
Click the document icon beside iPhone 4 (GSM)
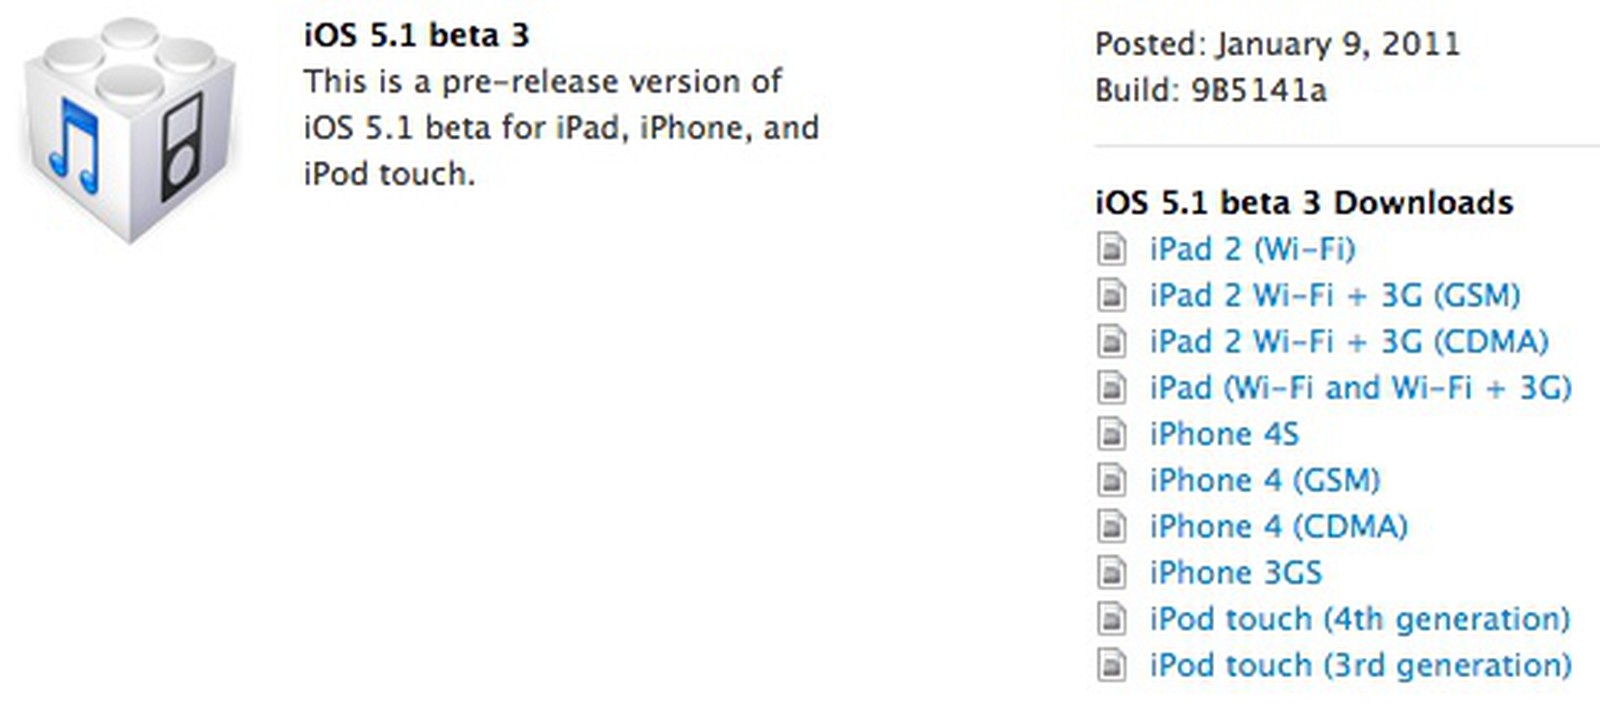click(1113, 480)
